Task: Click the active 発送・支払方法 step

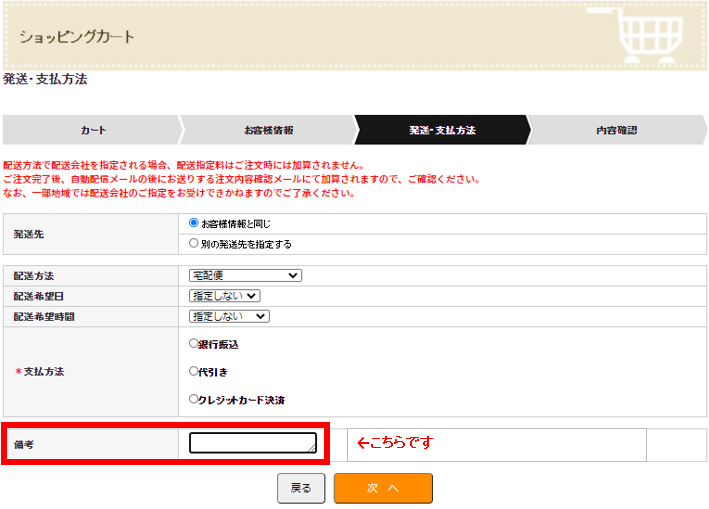Action: pos(441,130)
